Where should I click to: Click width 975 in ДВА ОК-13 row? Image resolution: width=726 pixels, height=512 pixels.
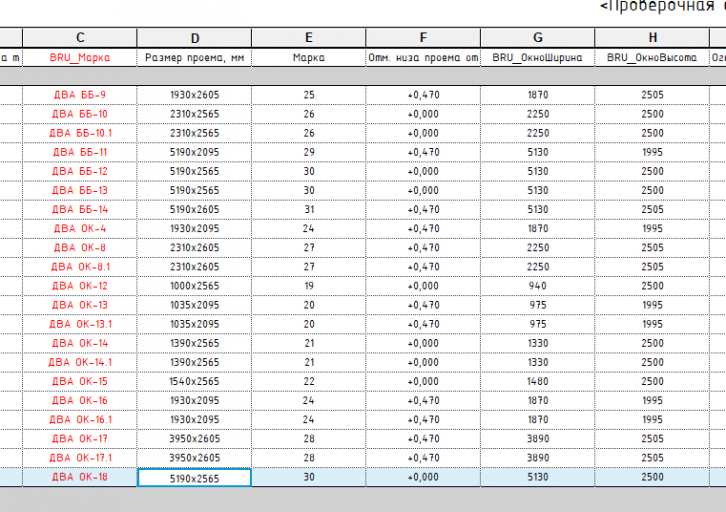tap(538, 305)
